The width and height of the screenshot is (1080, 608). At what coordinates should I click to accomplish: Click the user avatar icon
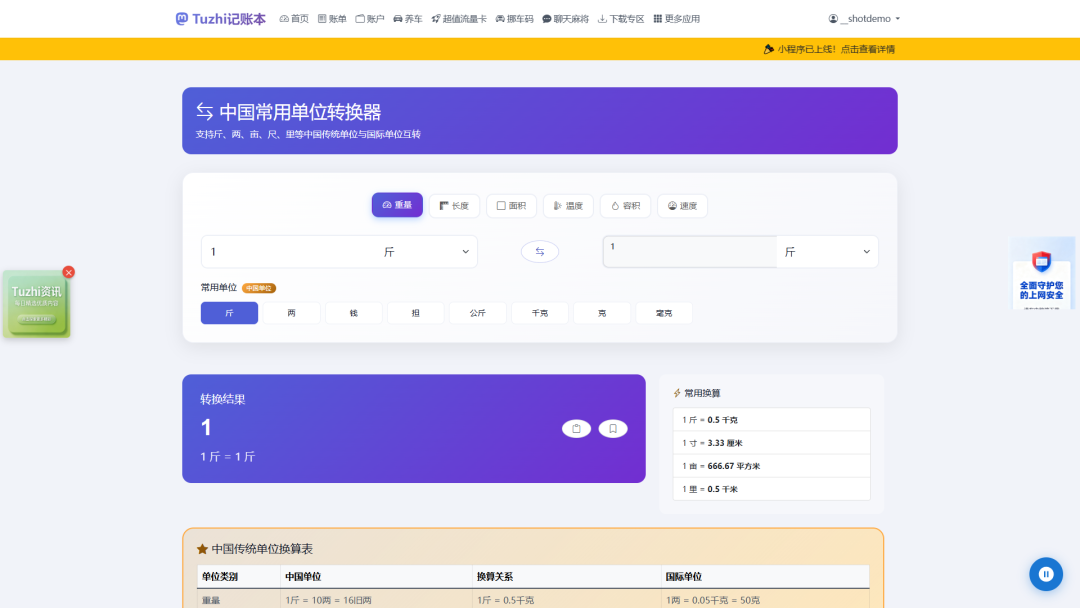(833, 19)
